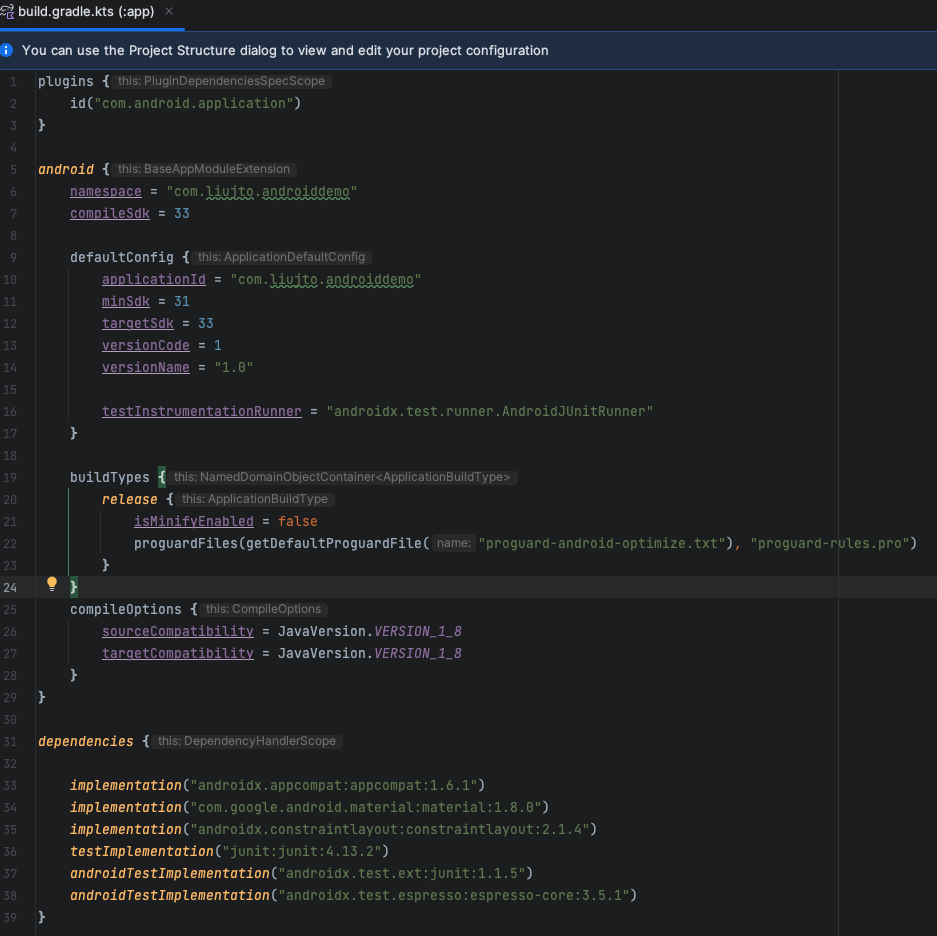
Task: Click the highlighted opening brace after buildTypes
Action: [x=162, y=477]
